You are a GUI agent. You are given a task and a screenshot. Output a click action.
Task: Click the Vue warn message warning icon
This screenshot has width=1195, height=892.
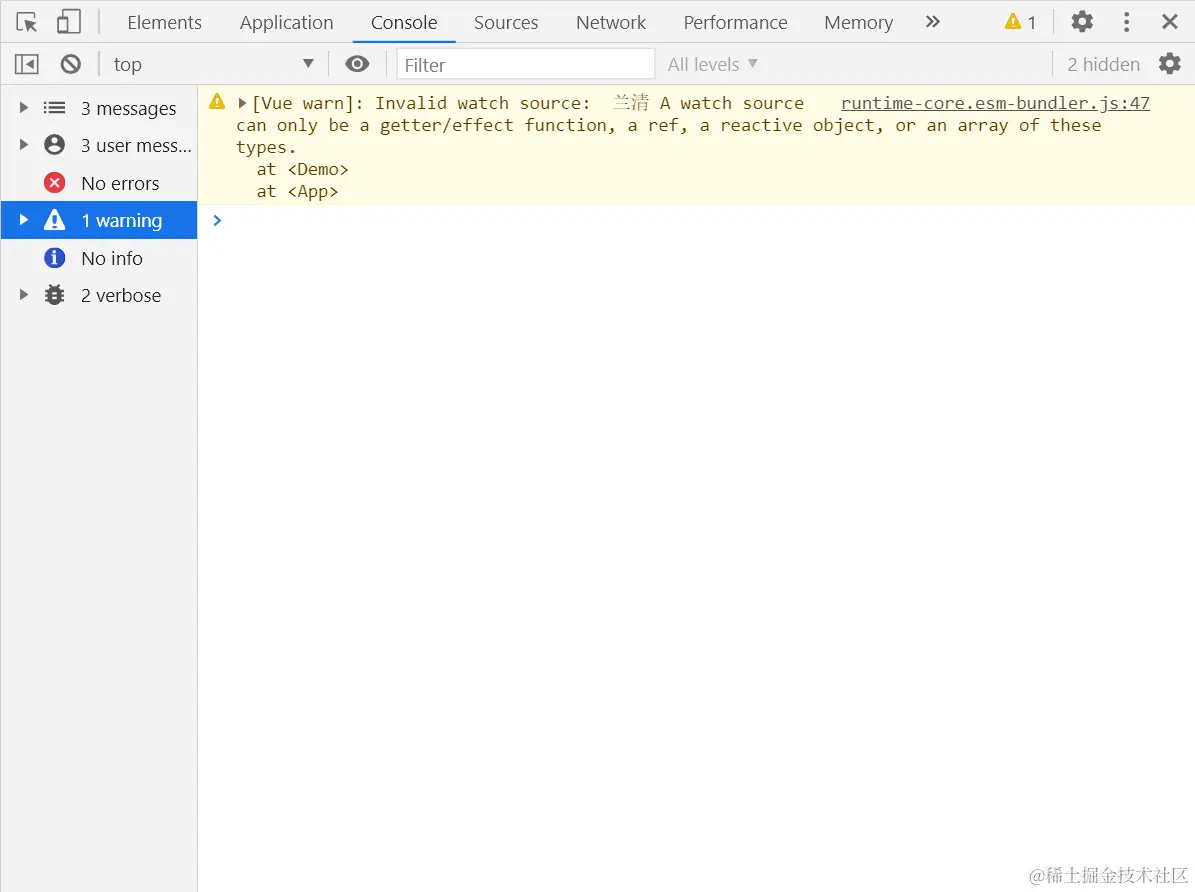(x=217, y=101)
